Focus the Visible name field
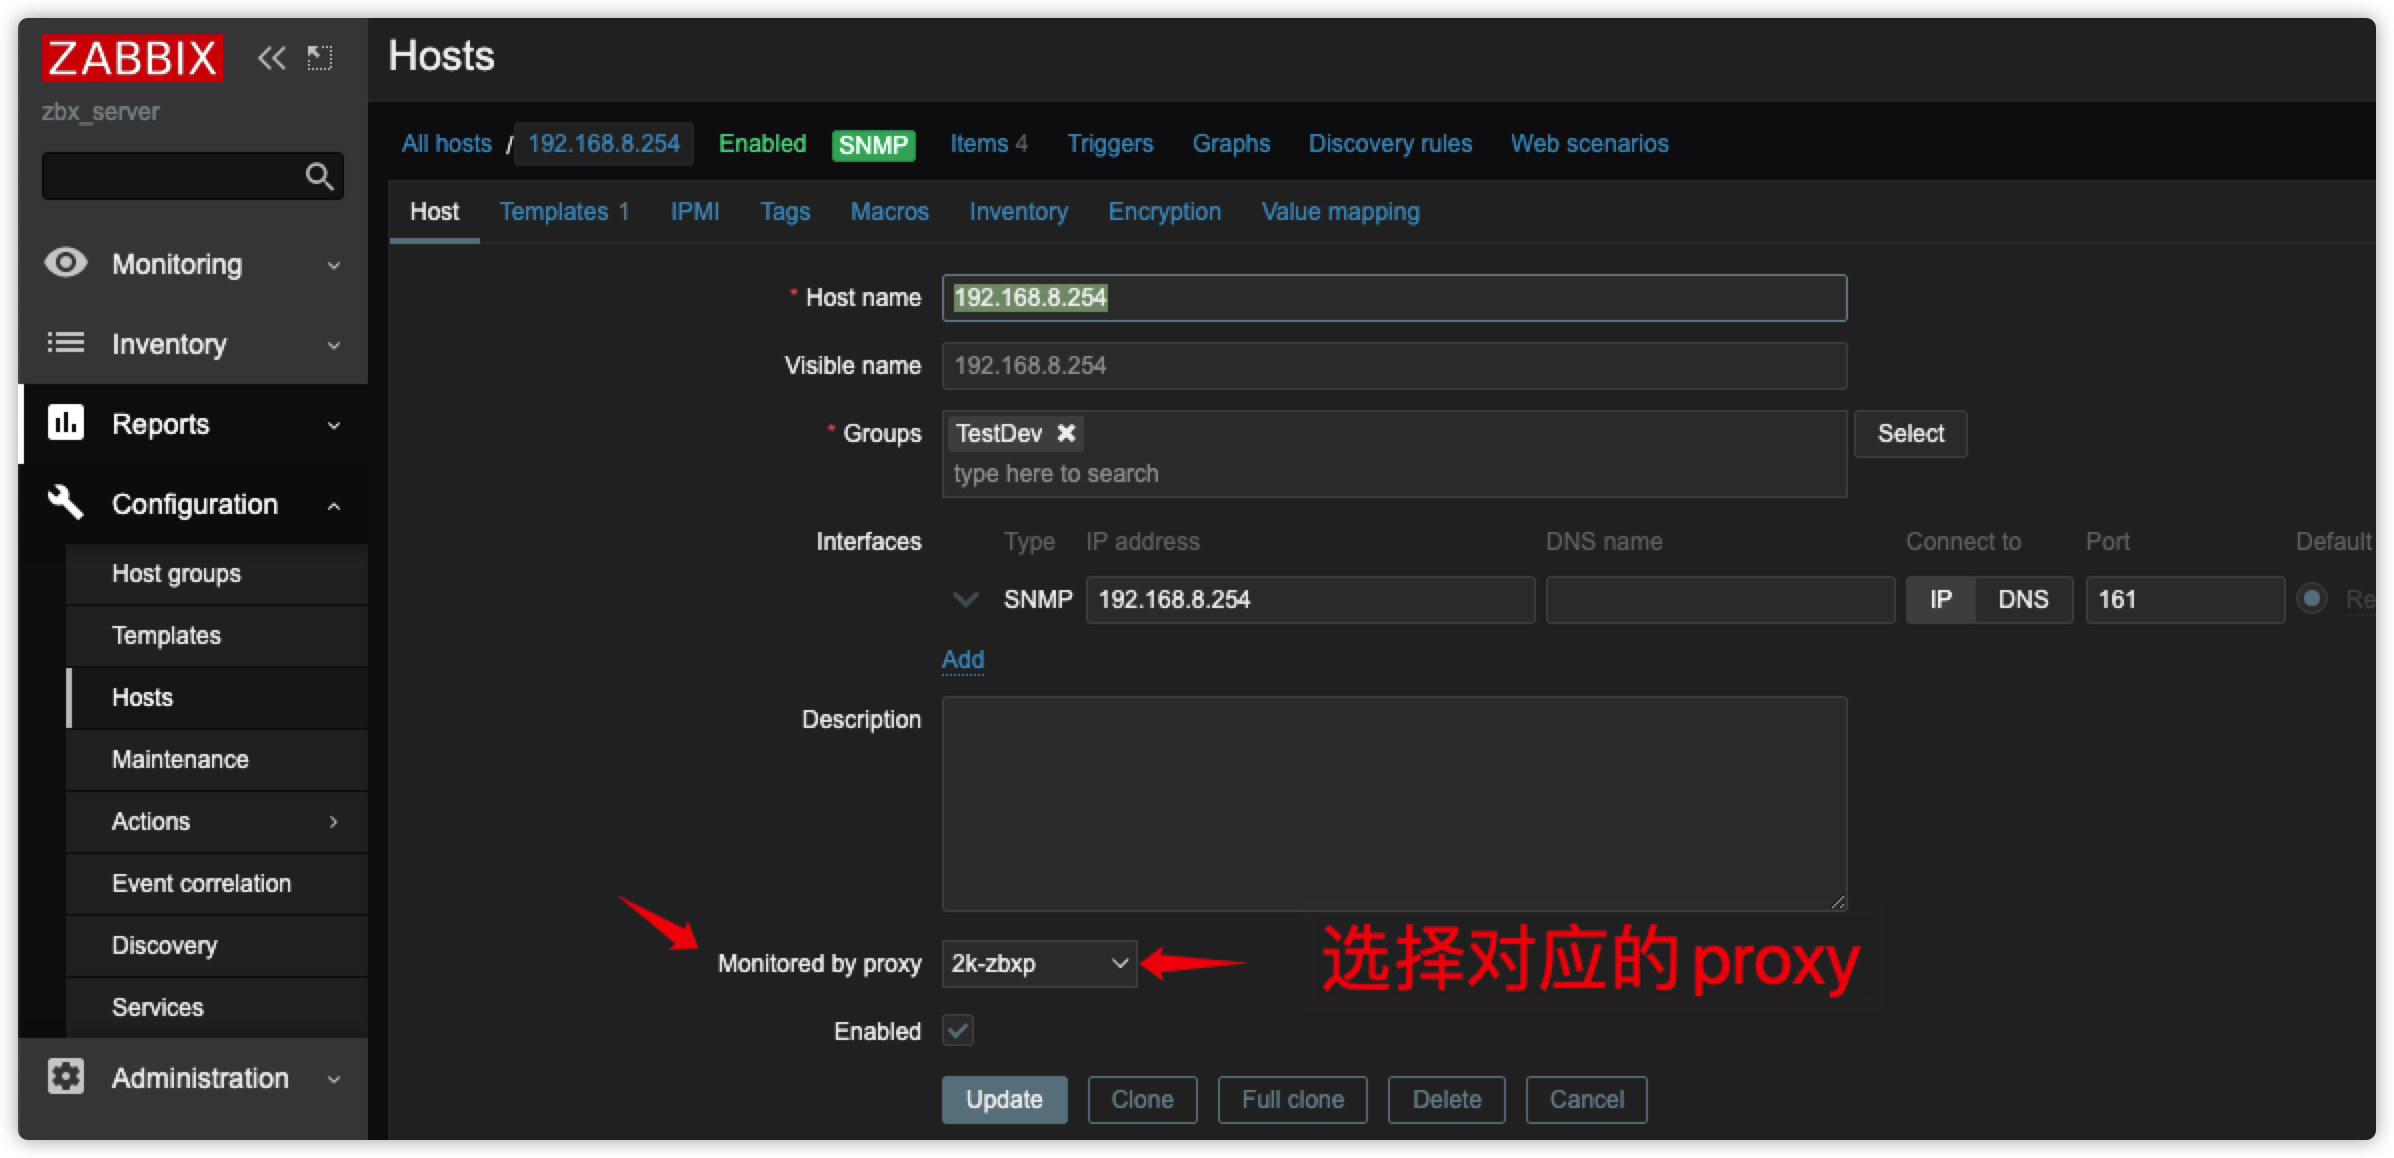Viewport: 2394px width, 1158px height. pos(1394,365)
